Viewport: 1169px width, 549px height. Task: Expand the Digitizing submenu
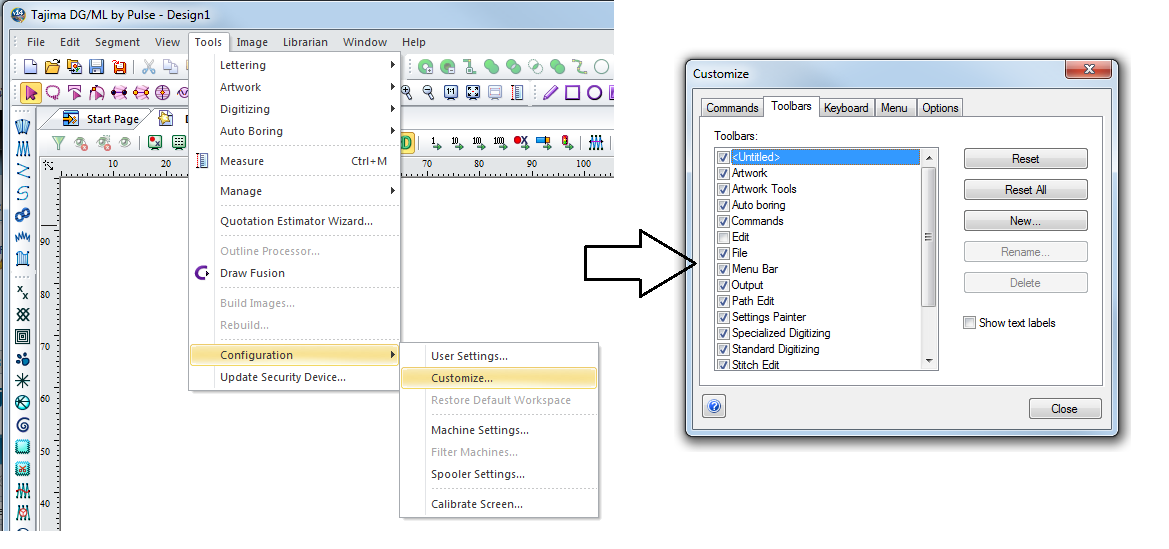pos(294,109)
